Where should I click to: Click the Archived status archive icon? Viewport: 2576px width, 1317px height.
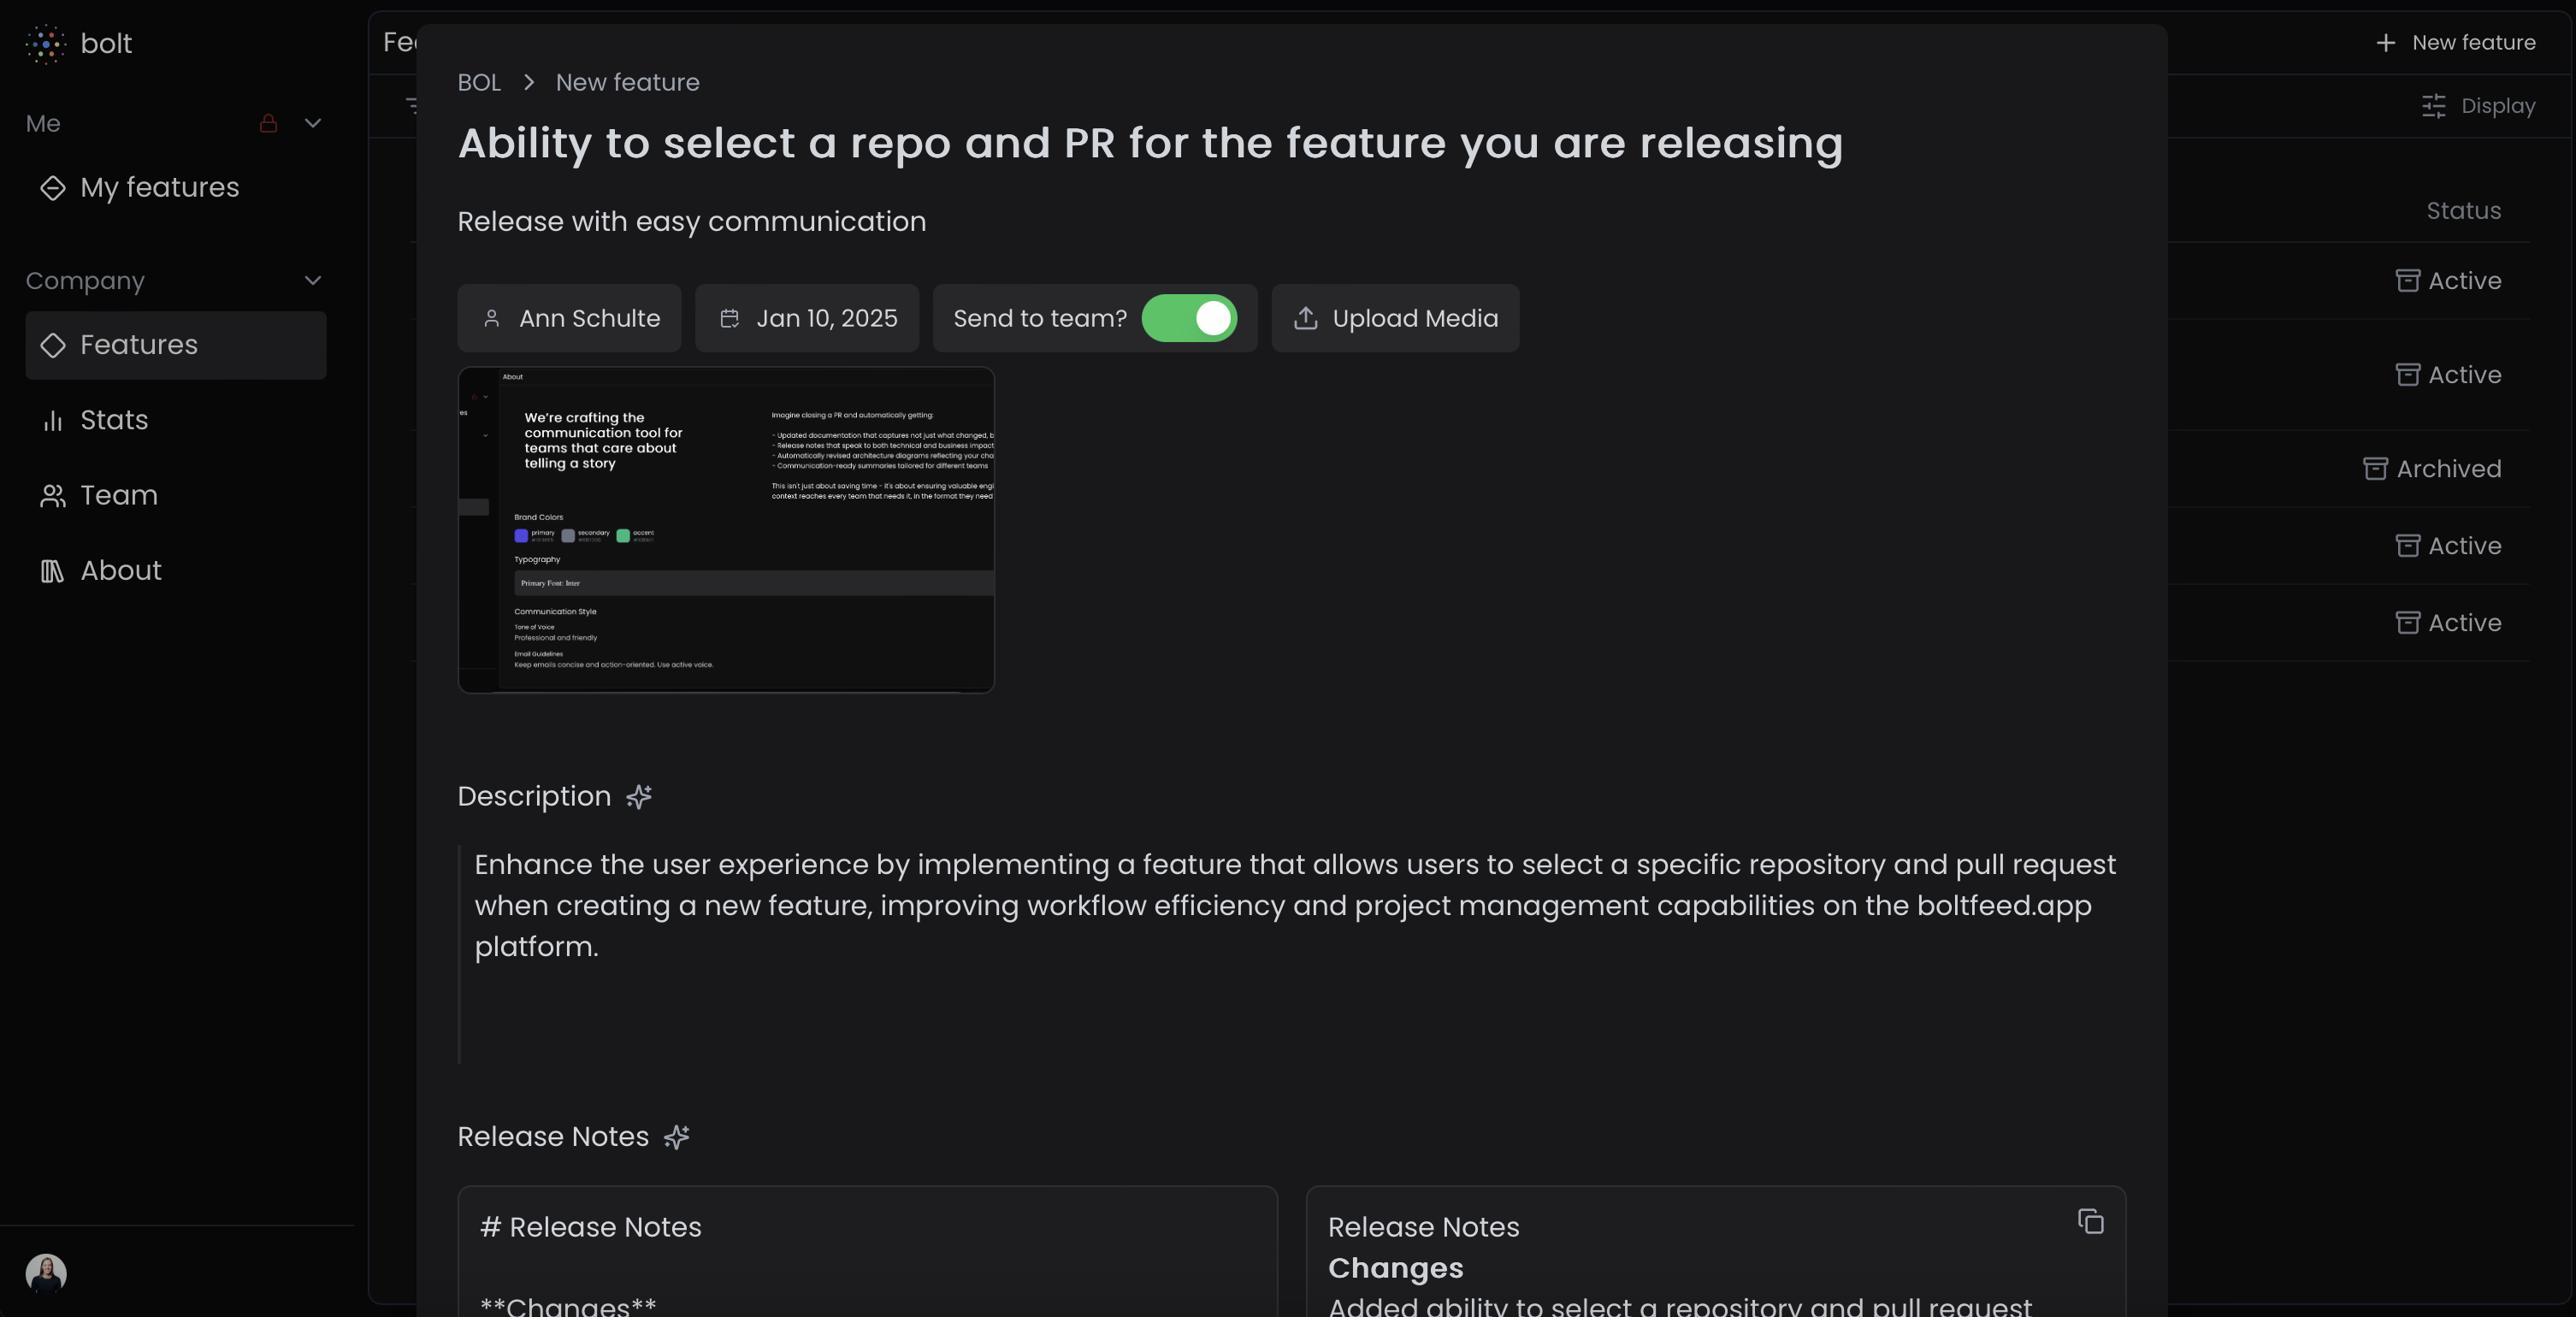[x=2375, y=469]
